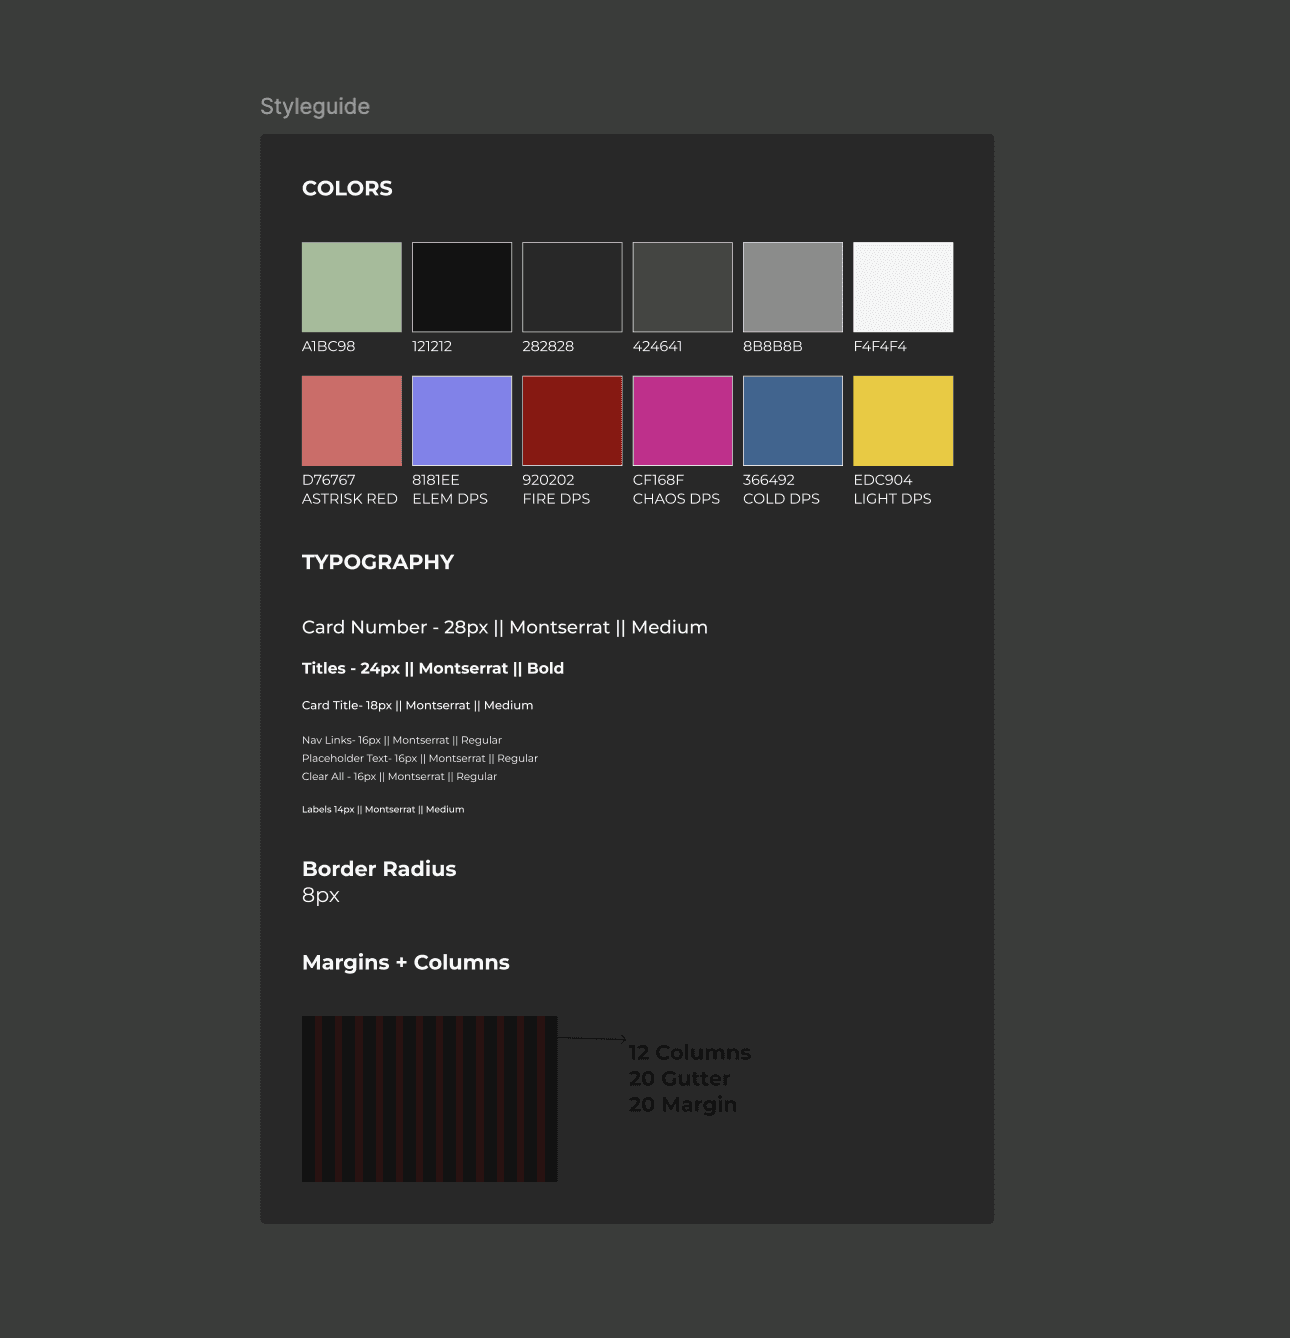Screen dimensions: 1290x1338
Task: Select the TYPOGRAPHY heading
Action: click(378, 562)
